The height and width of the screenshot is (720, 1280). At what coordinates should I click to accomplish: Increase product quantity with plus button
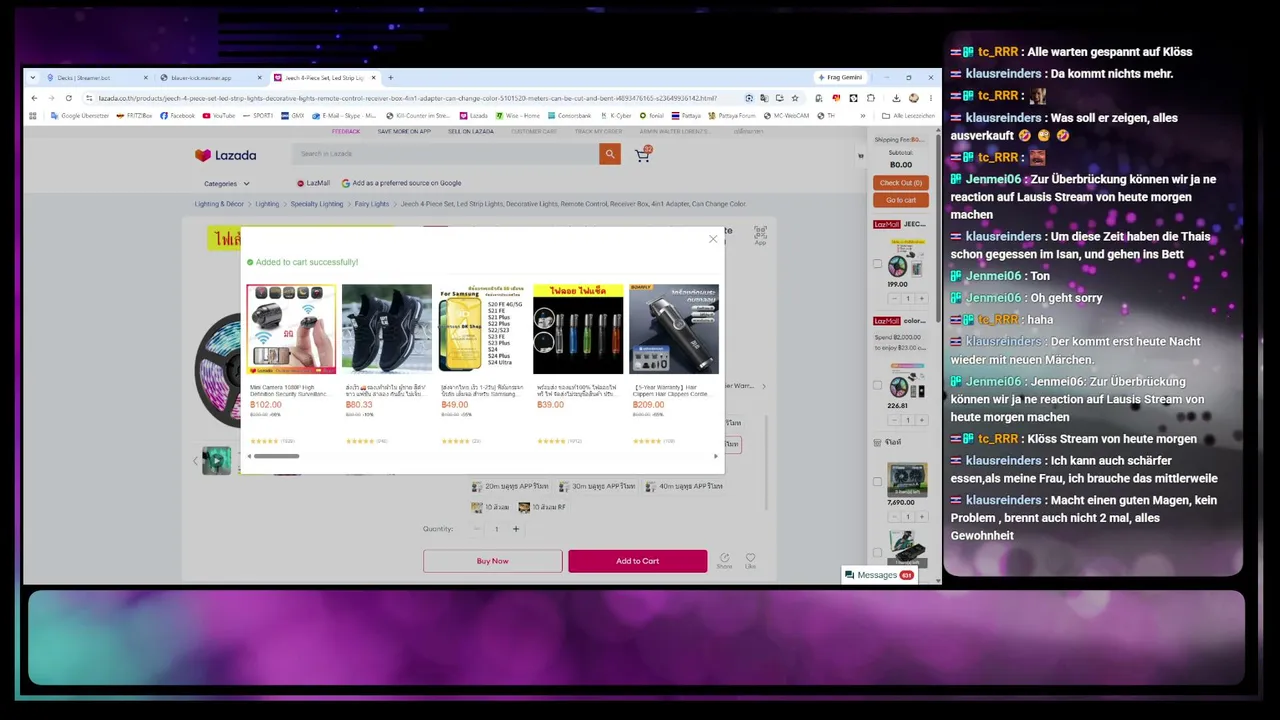(x=516, y=529)
